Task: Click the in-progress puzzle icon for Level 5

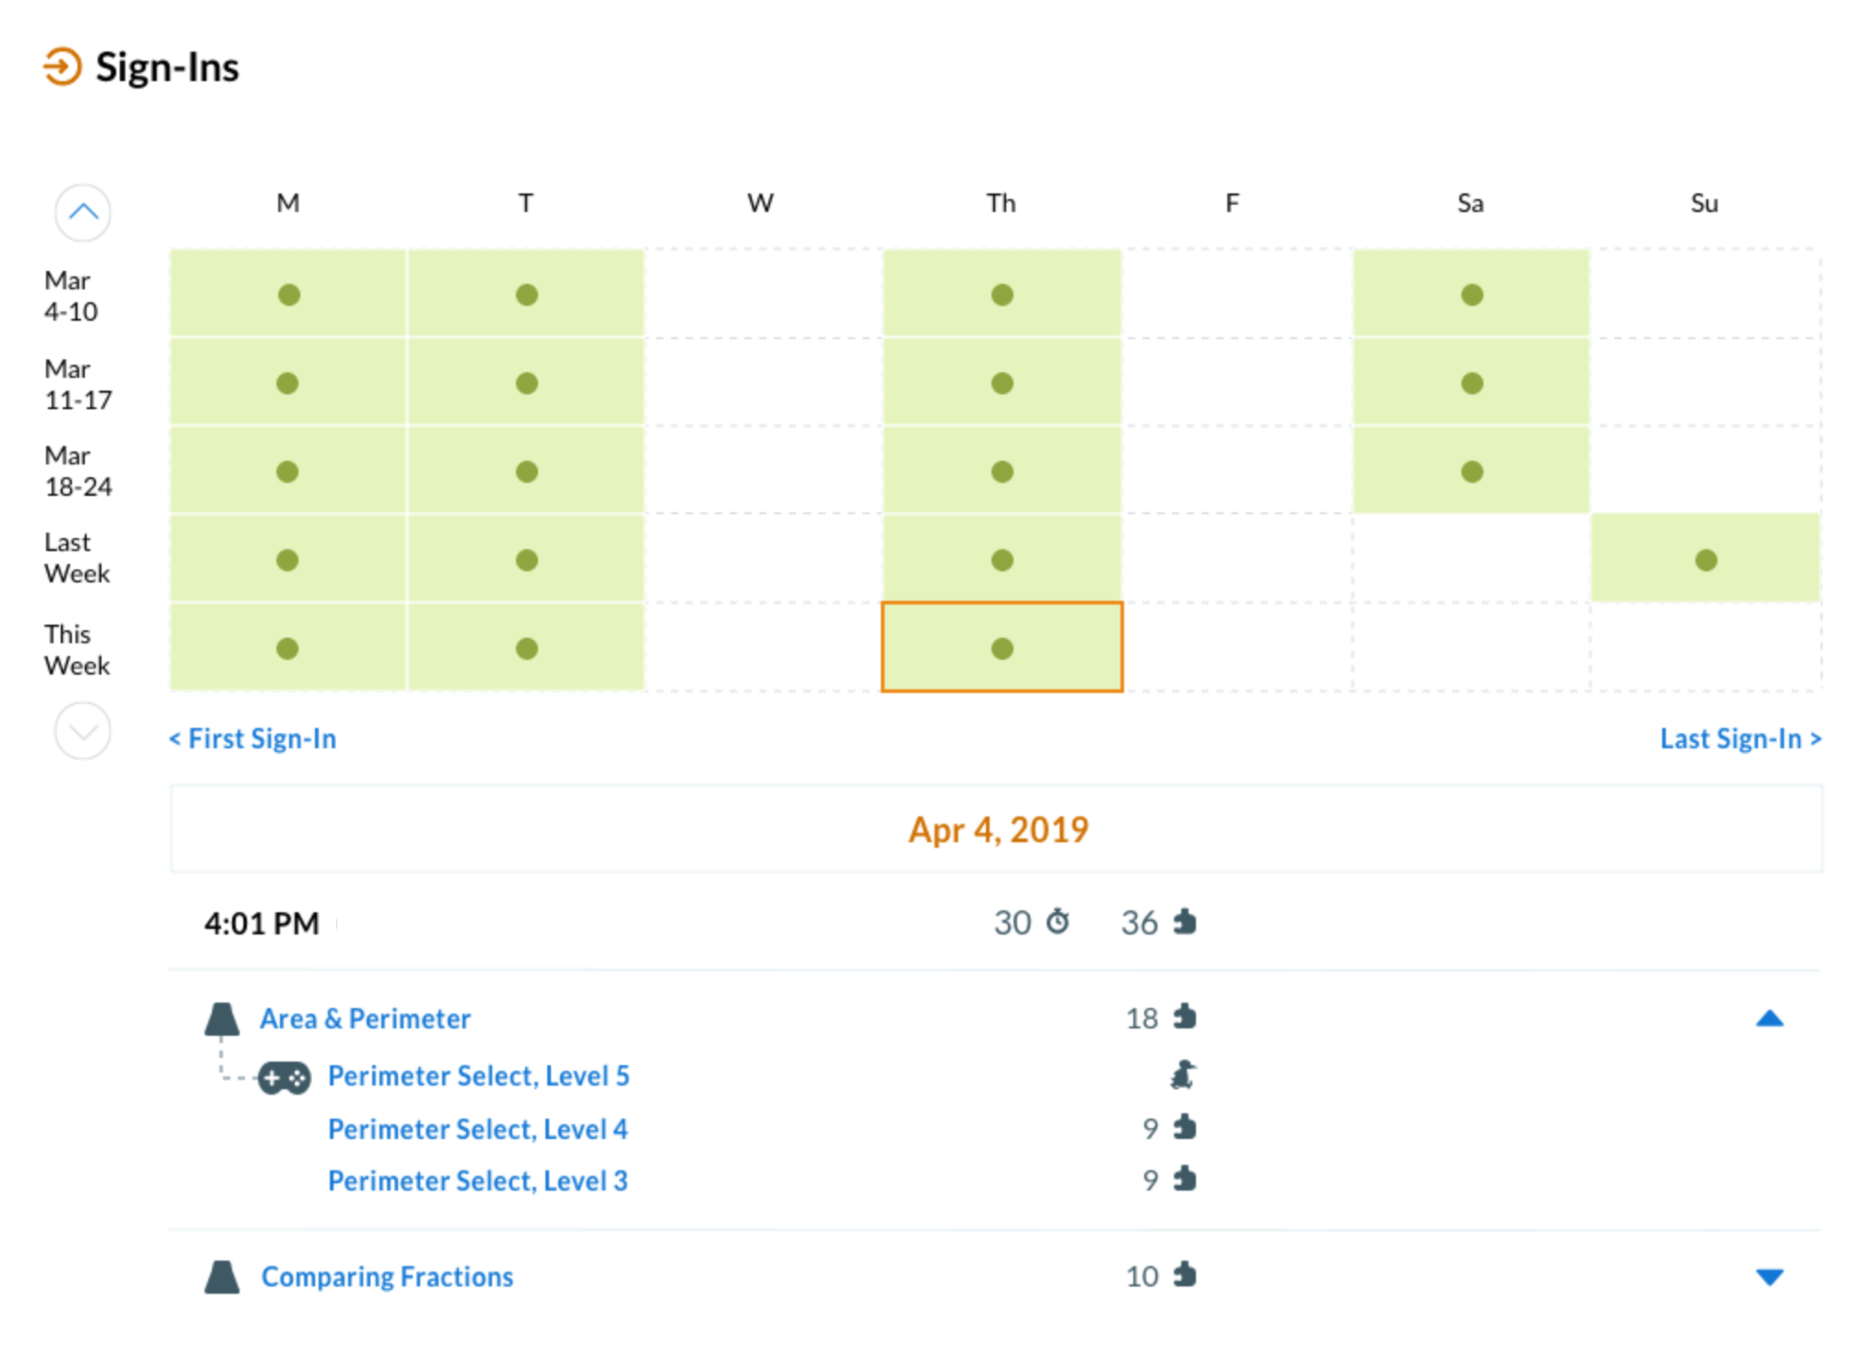Action: 1184,1076
